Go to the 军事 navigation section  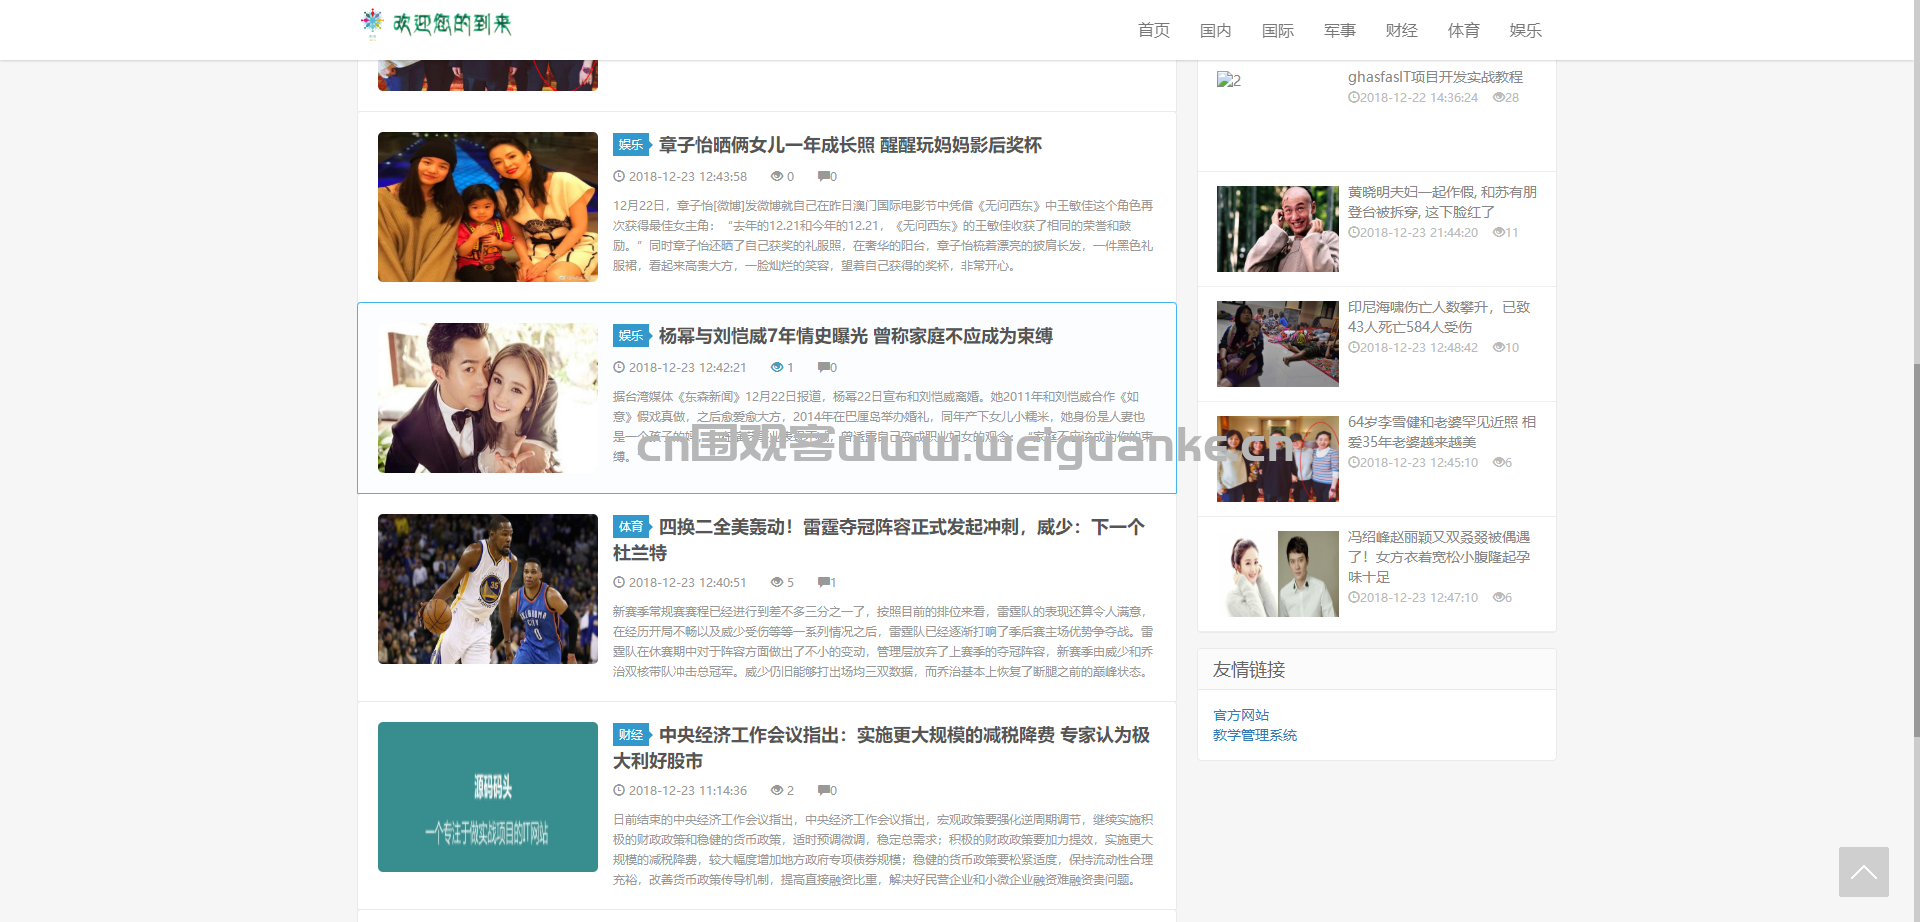tap(1339, 31)
